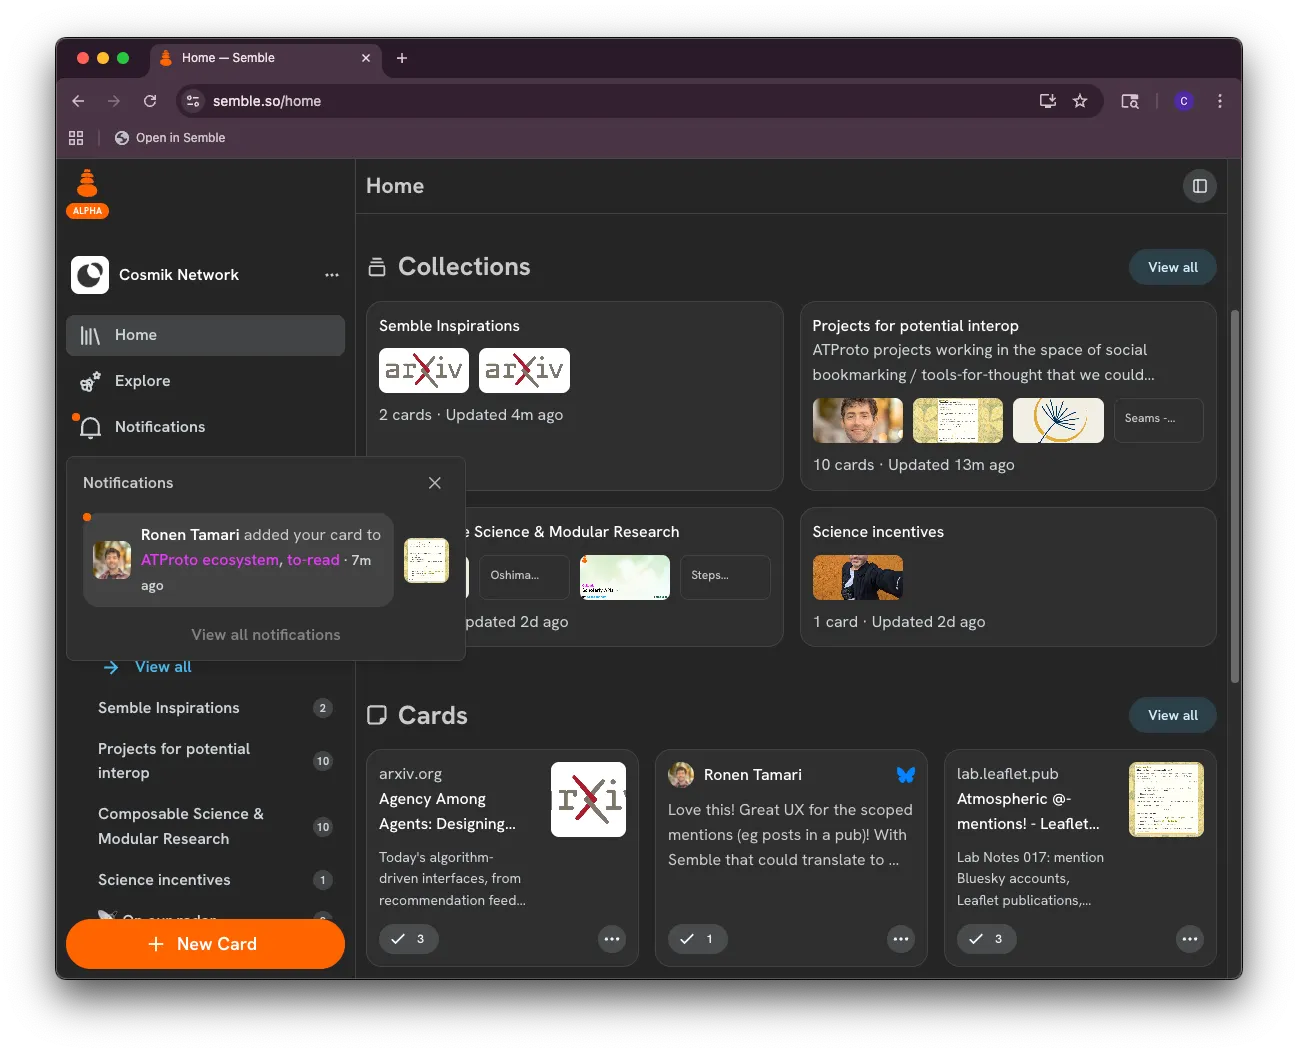Click the browser apps grid icon

(x=76, y=138)
